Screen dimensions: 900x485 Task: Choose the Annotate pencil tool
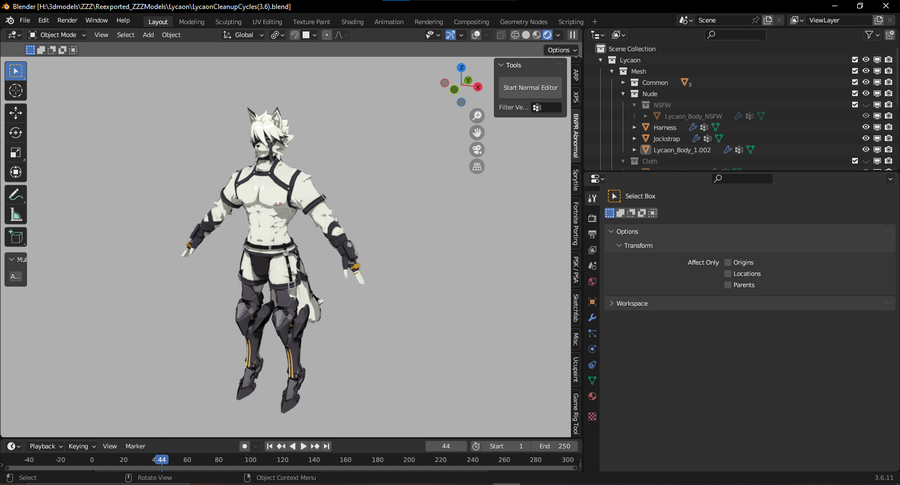click(16, 194)
